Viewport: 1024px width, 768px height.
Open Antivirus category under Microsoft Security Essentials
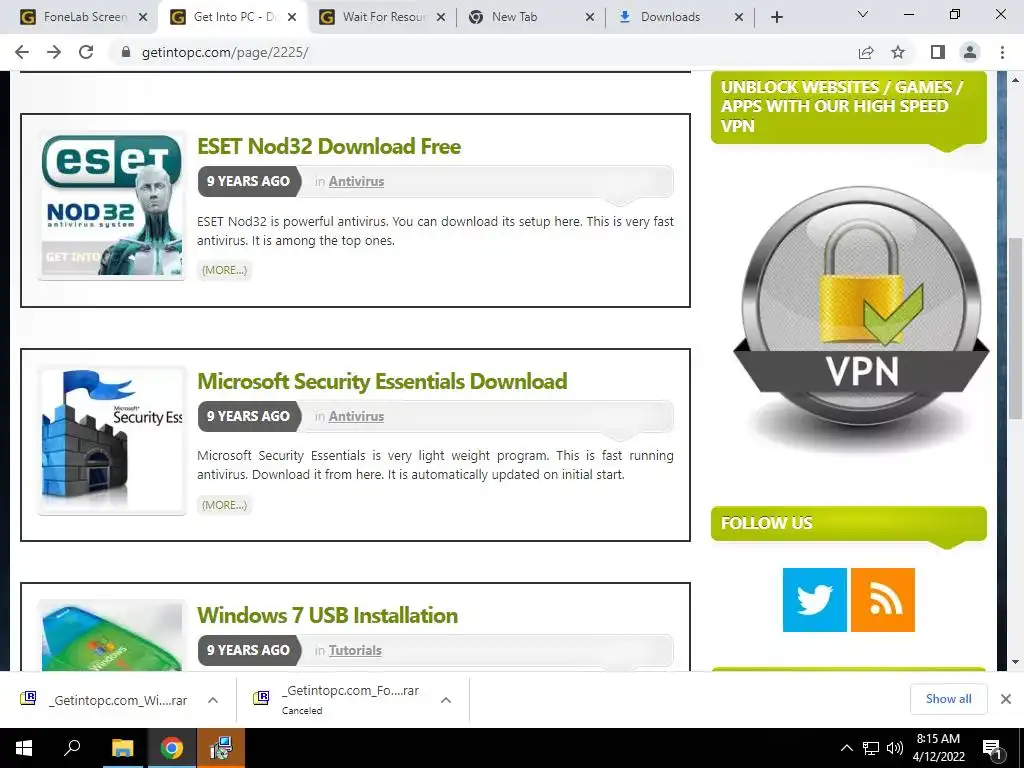click(356, 416)
